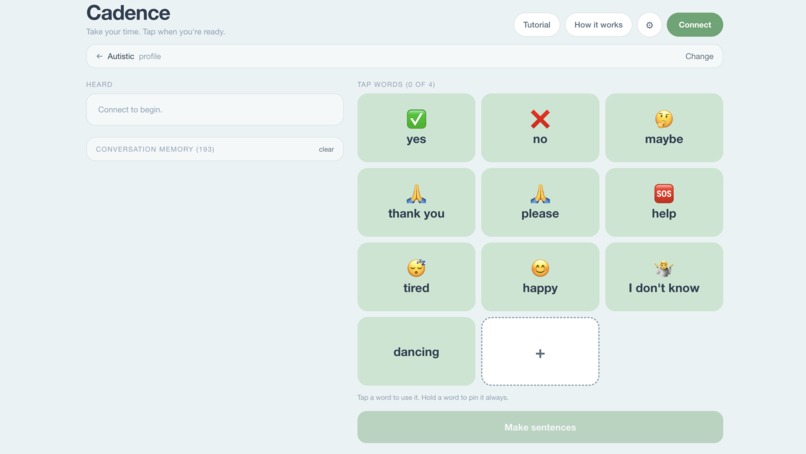Open the Tutorial

pyautogui.click(x=537, y=25)
